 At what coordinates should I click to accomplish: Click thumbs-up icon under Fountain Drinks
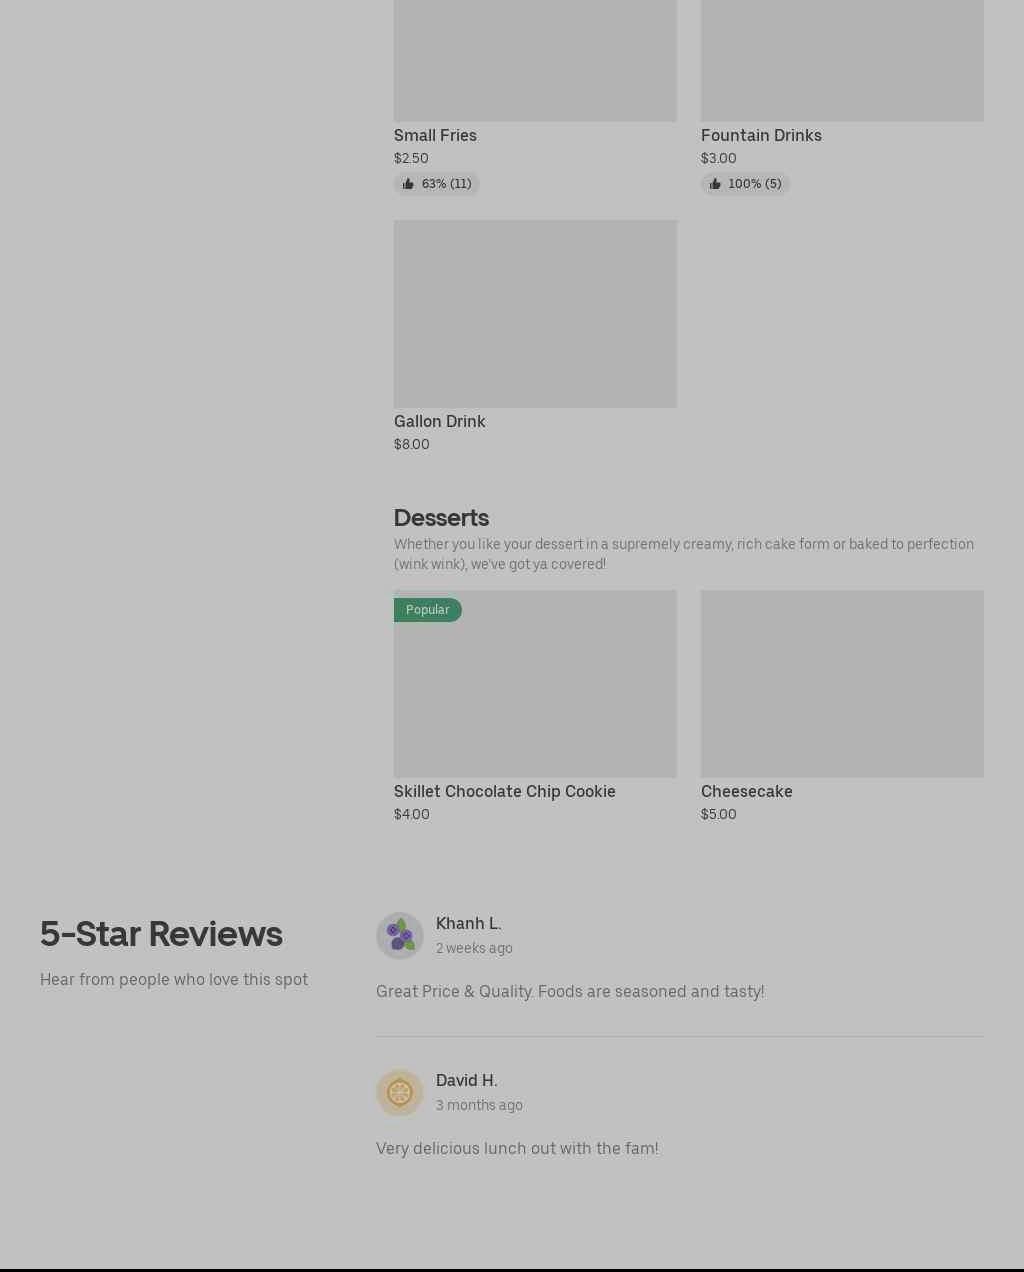[715, 184]
